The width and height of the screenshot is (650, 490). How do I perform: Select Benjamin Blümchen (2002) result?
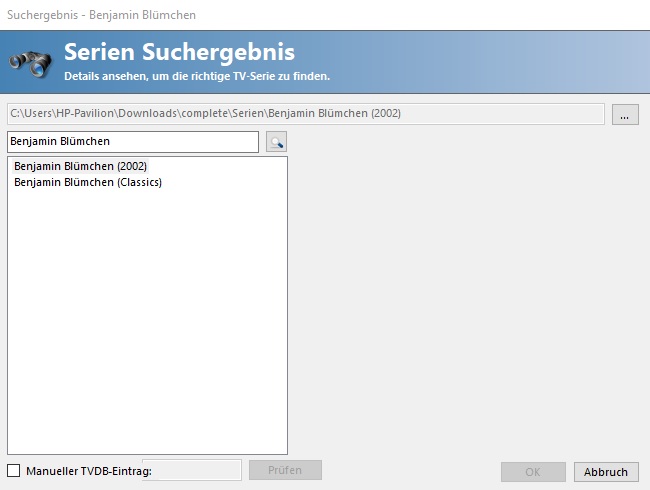(x=80, y=166)
